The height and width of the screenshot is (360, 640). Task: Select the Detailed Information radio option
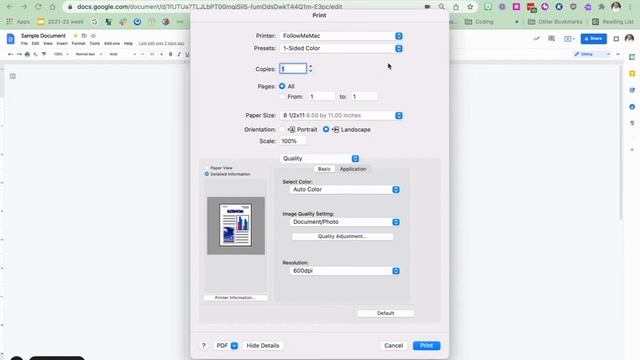click(x=207, y=174)
